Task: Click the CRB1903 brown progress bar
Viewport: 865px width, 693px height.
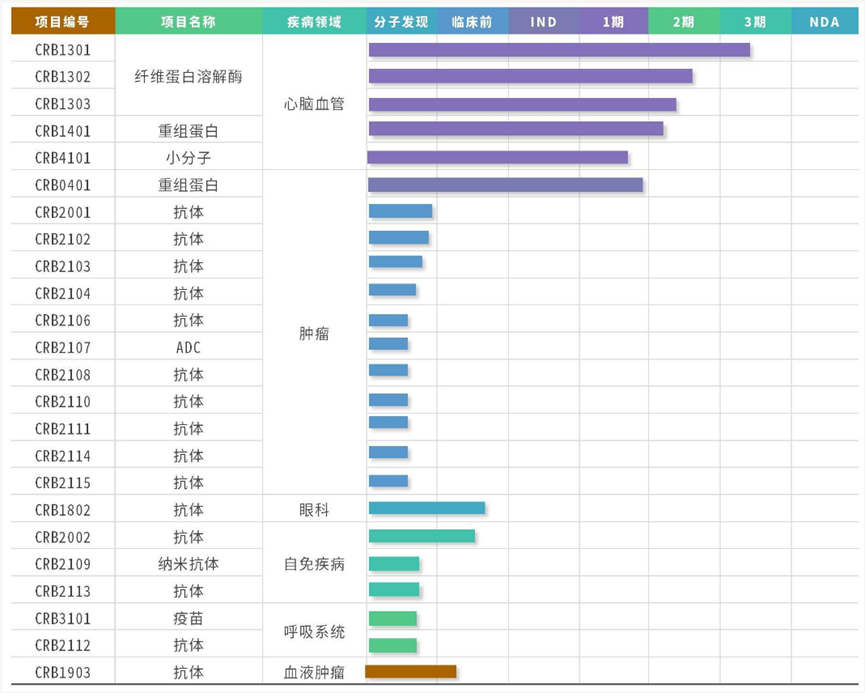Action: coord(411,671)
